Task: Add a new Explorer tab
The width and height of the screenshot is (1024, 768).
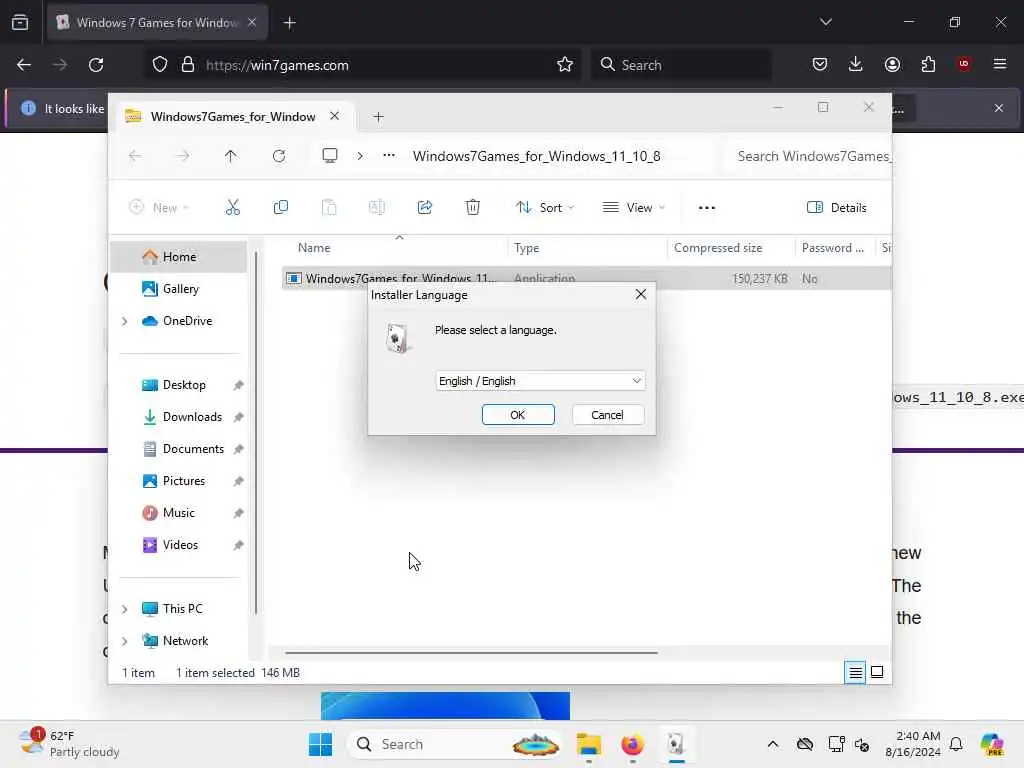Action: (378, 117)
